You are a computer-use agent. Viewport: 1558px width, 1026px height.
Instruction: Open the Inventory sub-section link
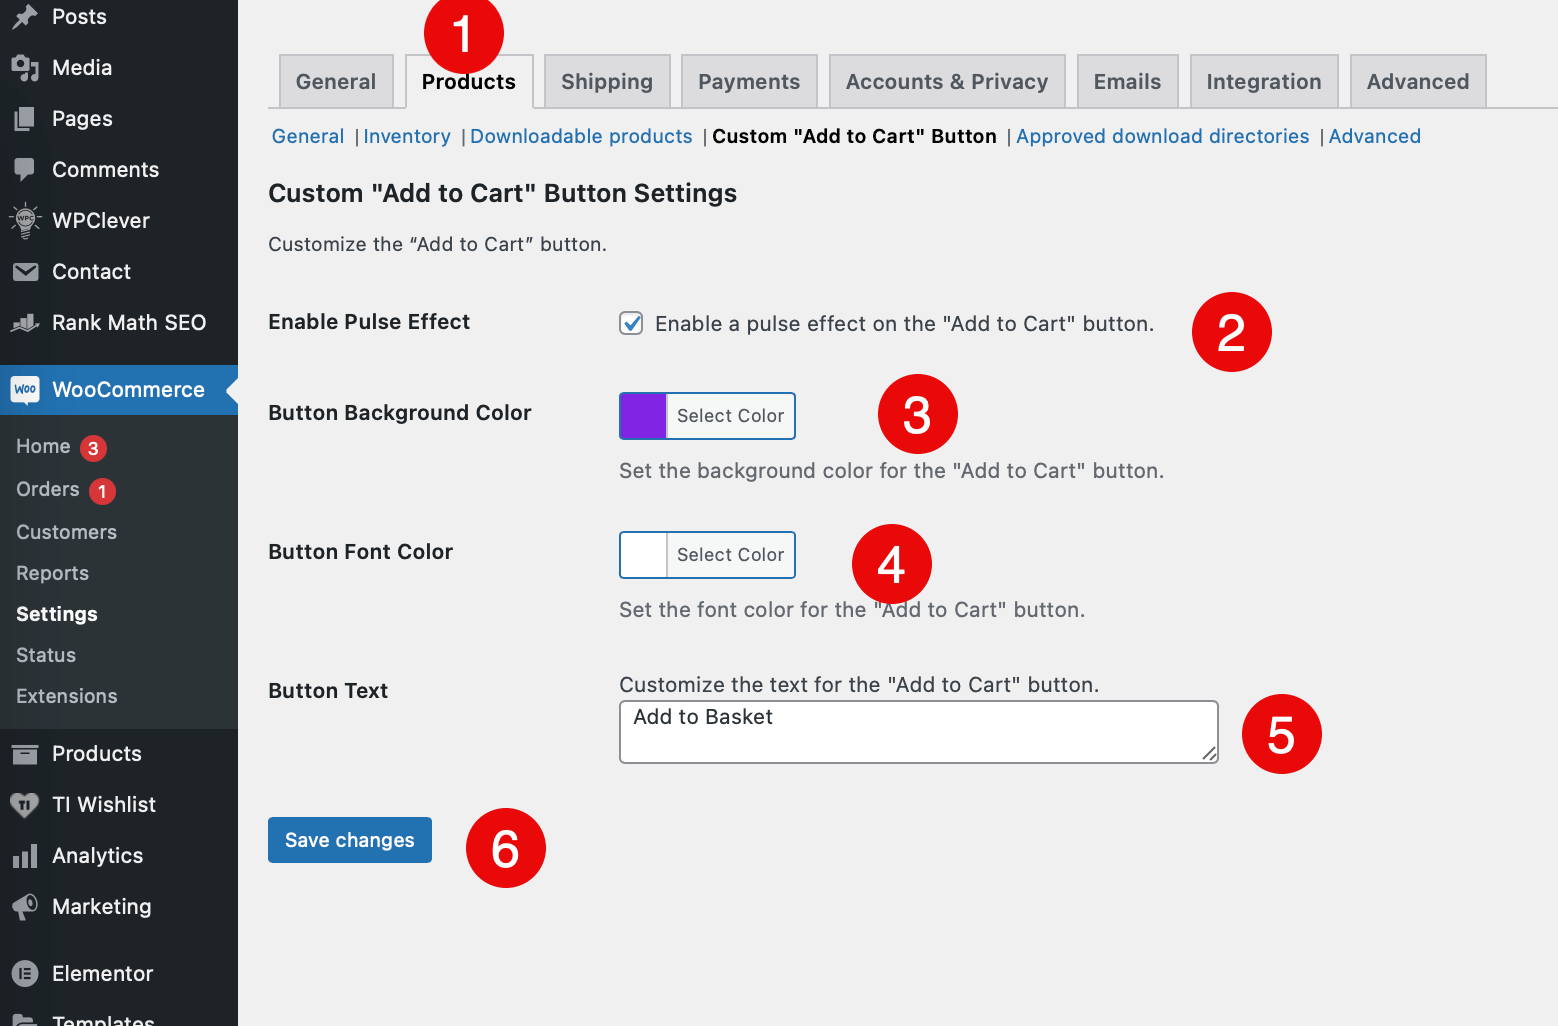click(407, 136)
